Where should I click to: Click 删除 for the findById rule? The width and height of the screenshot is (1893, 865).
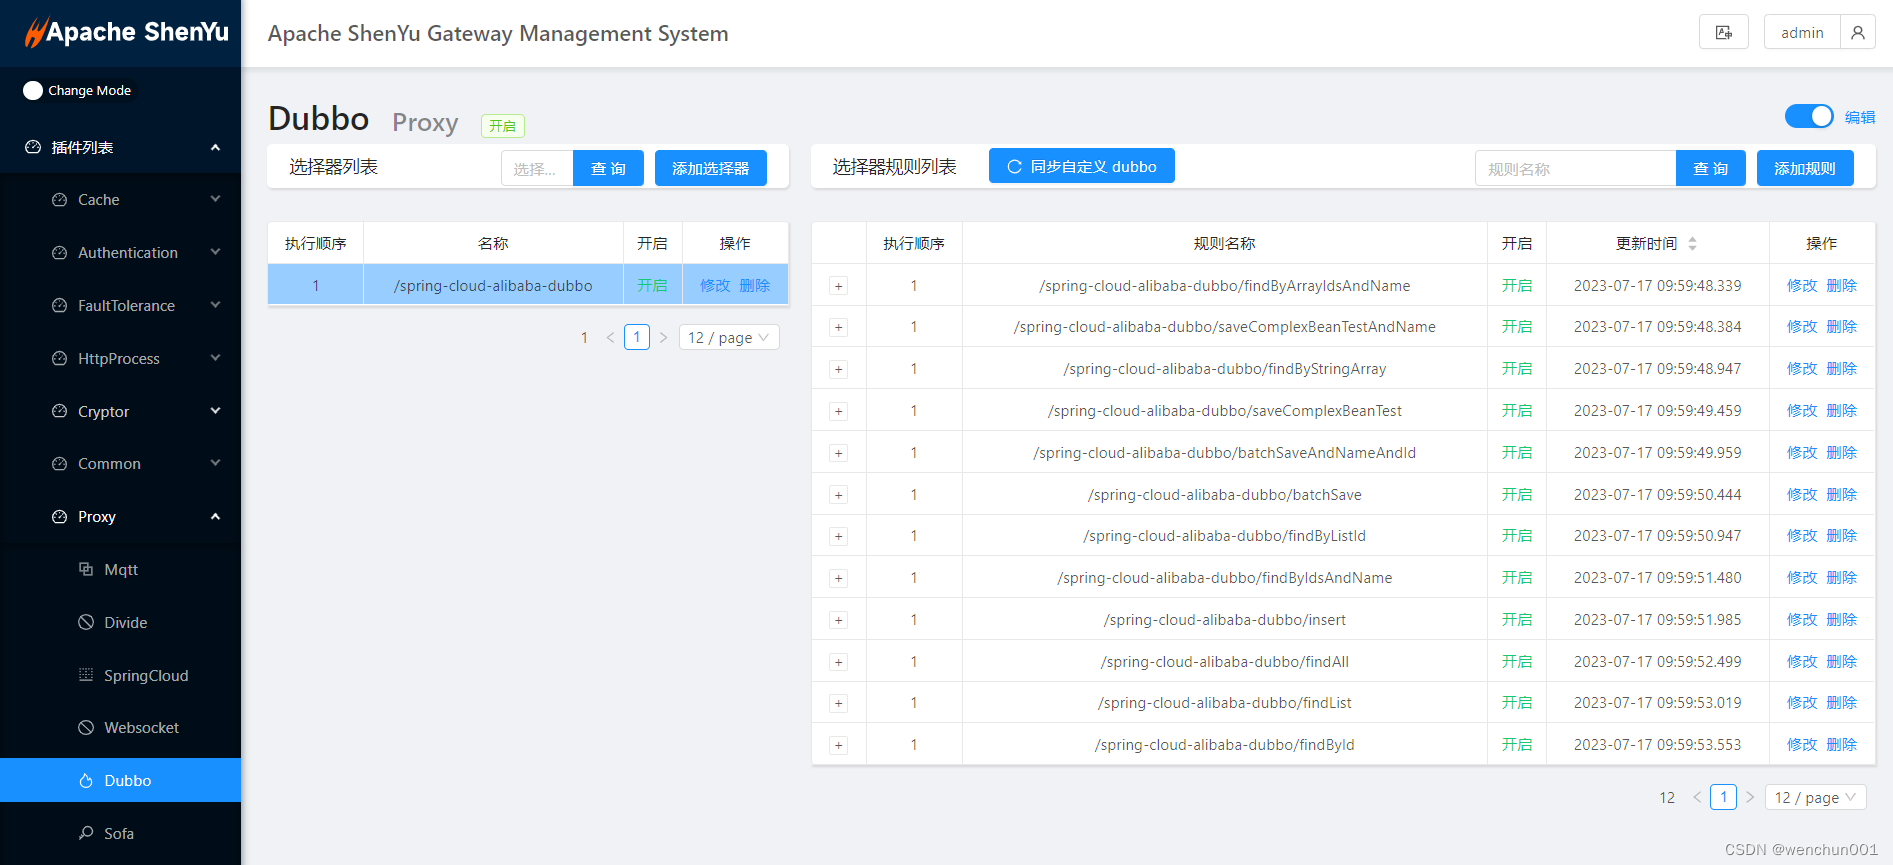[x=1842, y=744]
